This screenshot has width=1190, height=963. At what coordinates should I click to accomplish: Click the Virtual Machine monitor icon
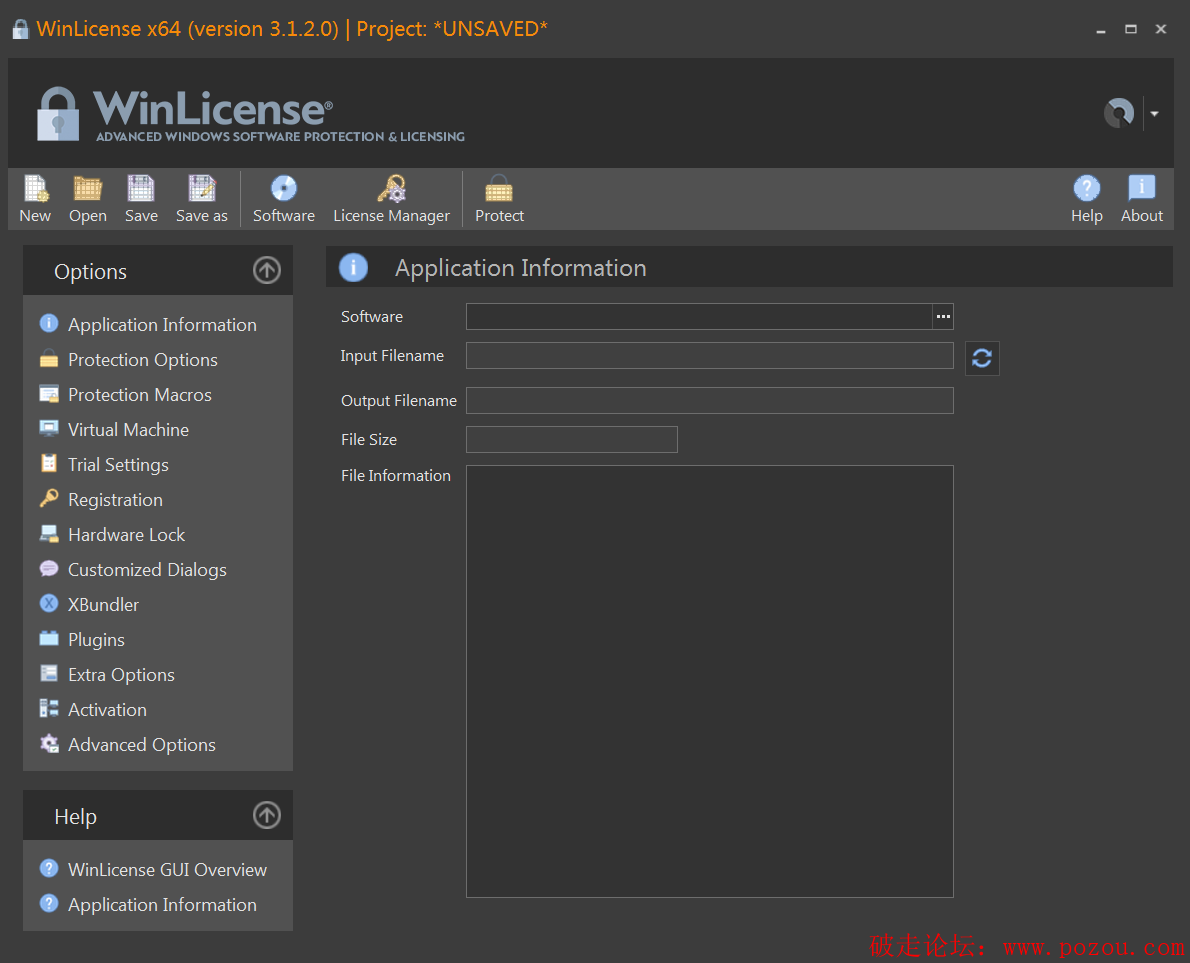tap(49, 429)
